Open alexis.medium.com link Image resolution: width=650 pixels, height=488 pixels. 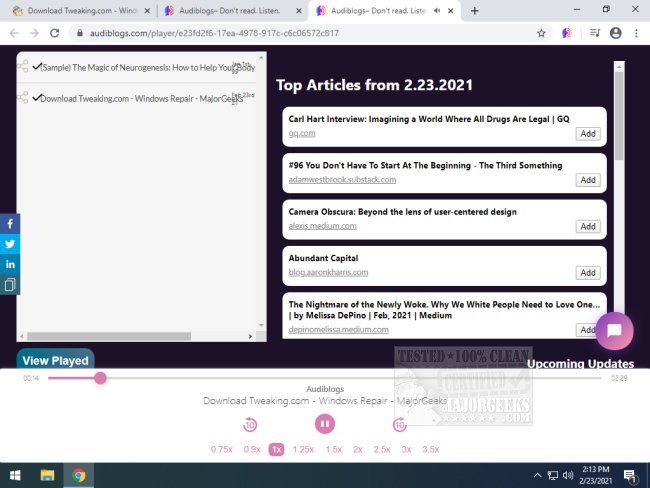323,226
